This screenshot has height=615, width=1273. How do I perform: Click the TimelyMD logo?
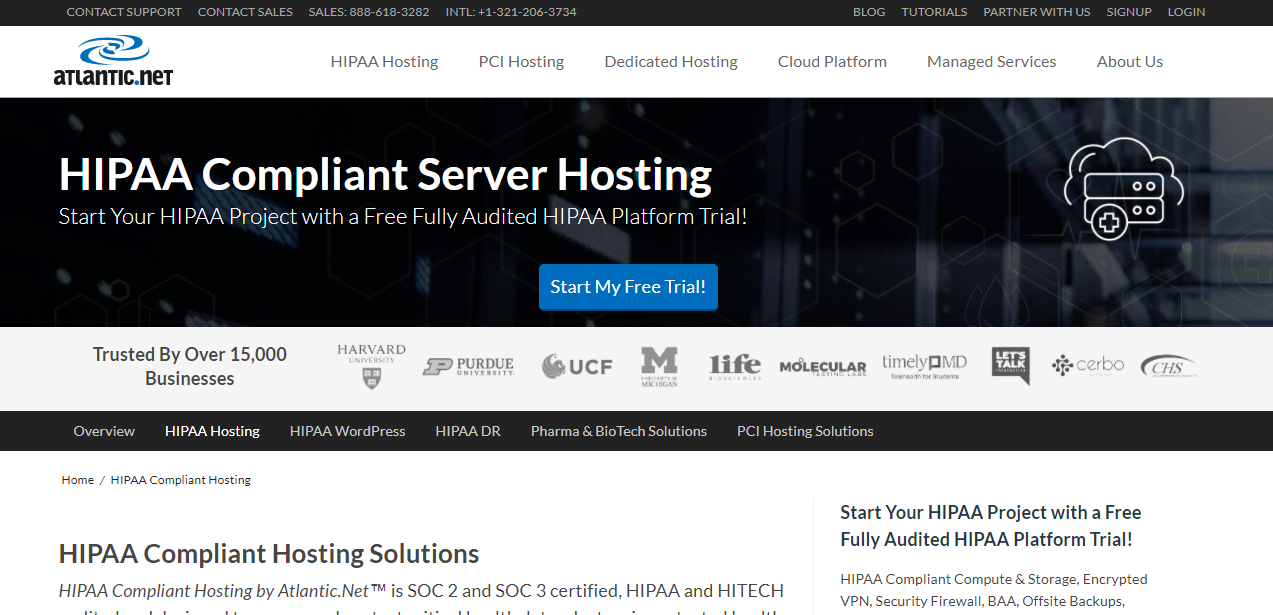pos(924,366)
